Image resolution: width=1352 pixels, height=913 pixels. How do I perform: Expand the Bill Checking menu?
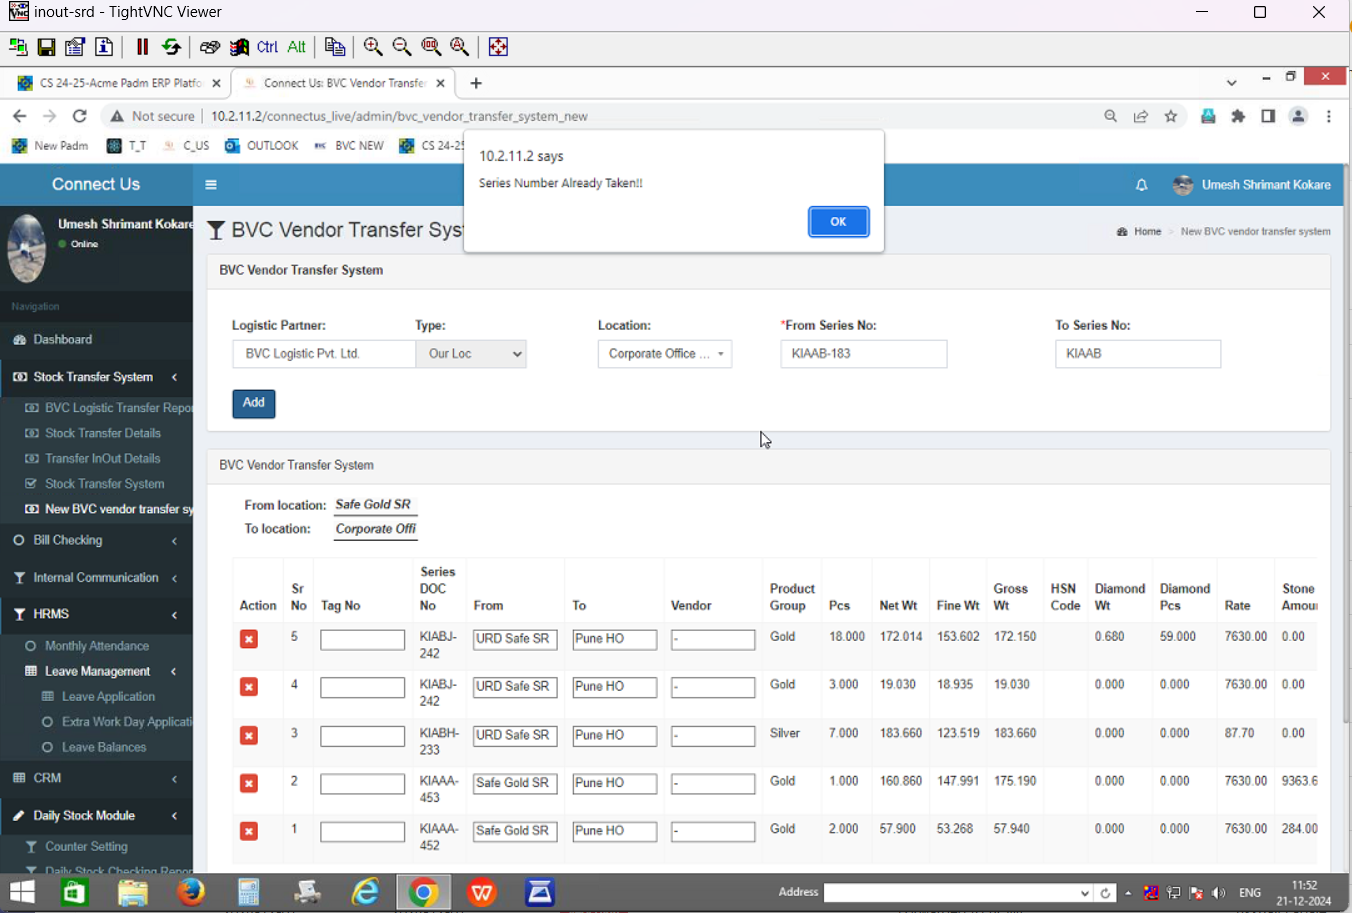tap(96, 540)
